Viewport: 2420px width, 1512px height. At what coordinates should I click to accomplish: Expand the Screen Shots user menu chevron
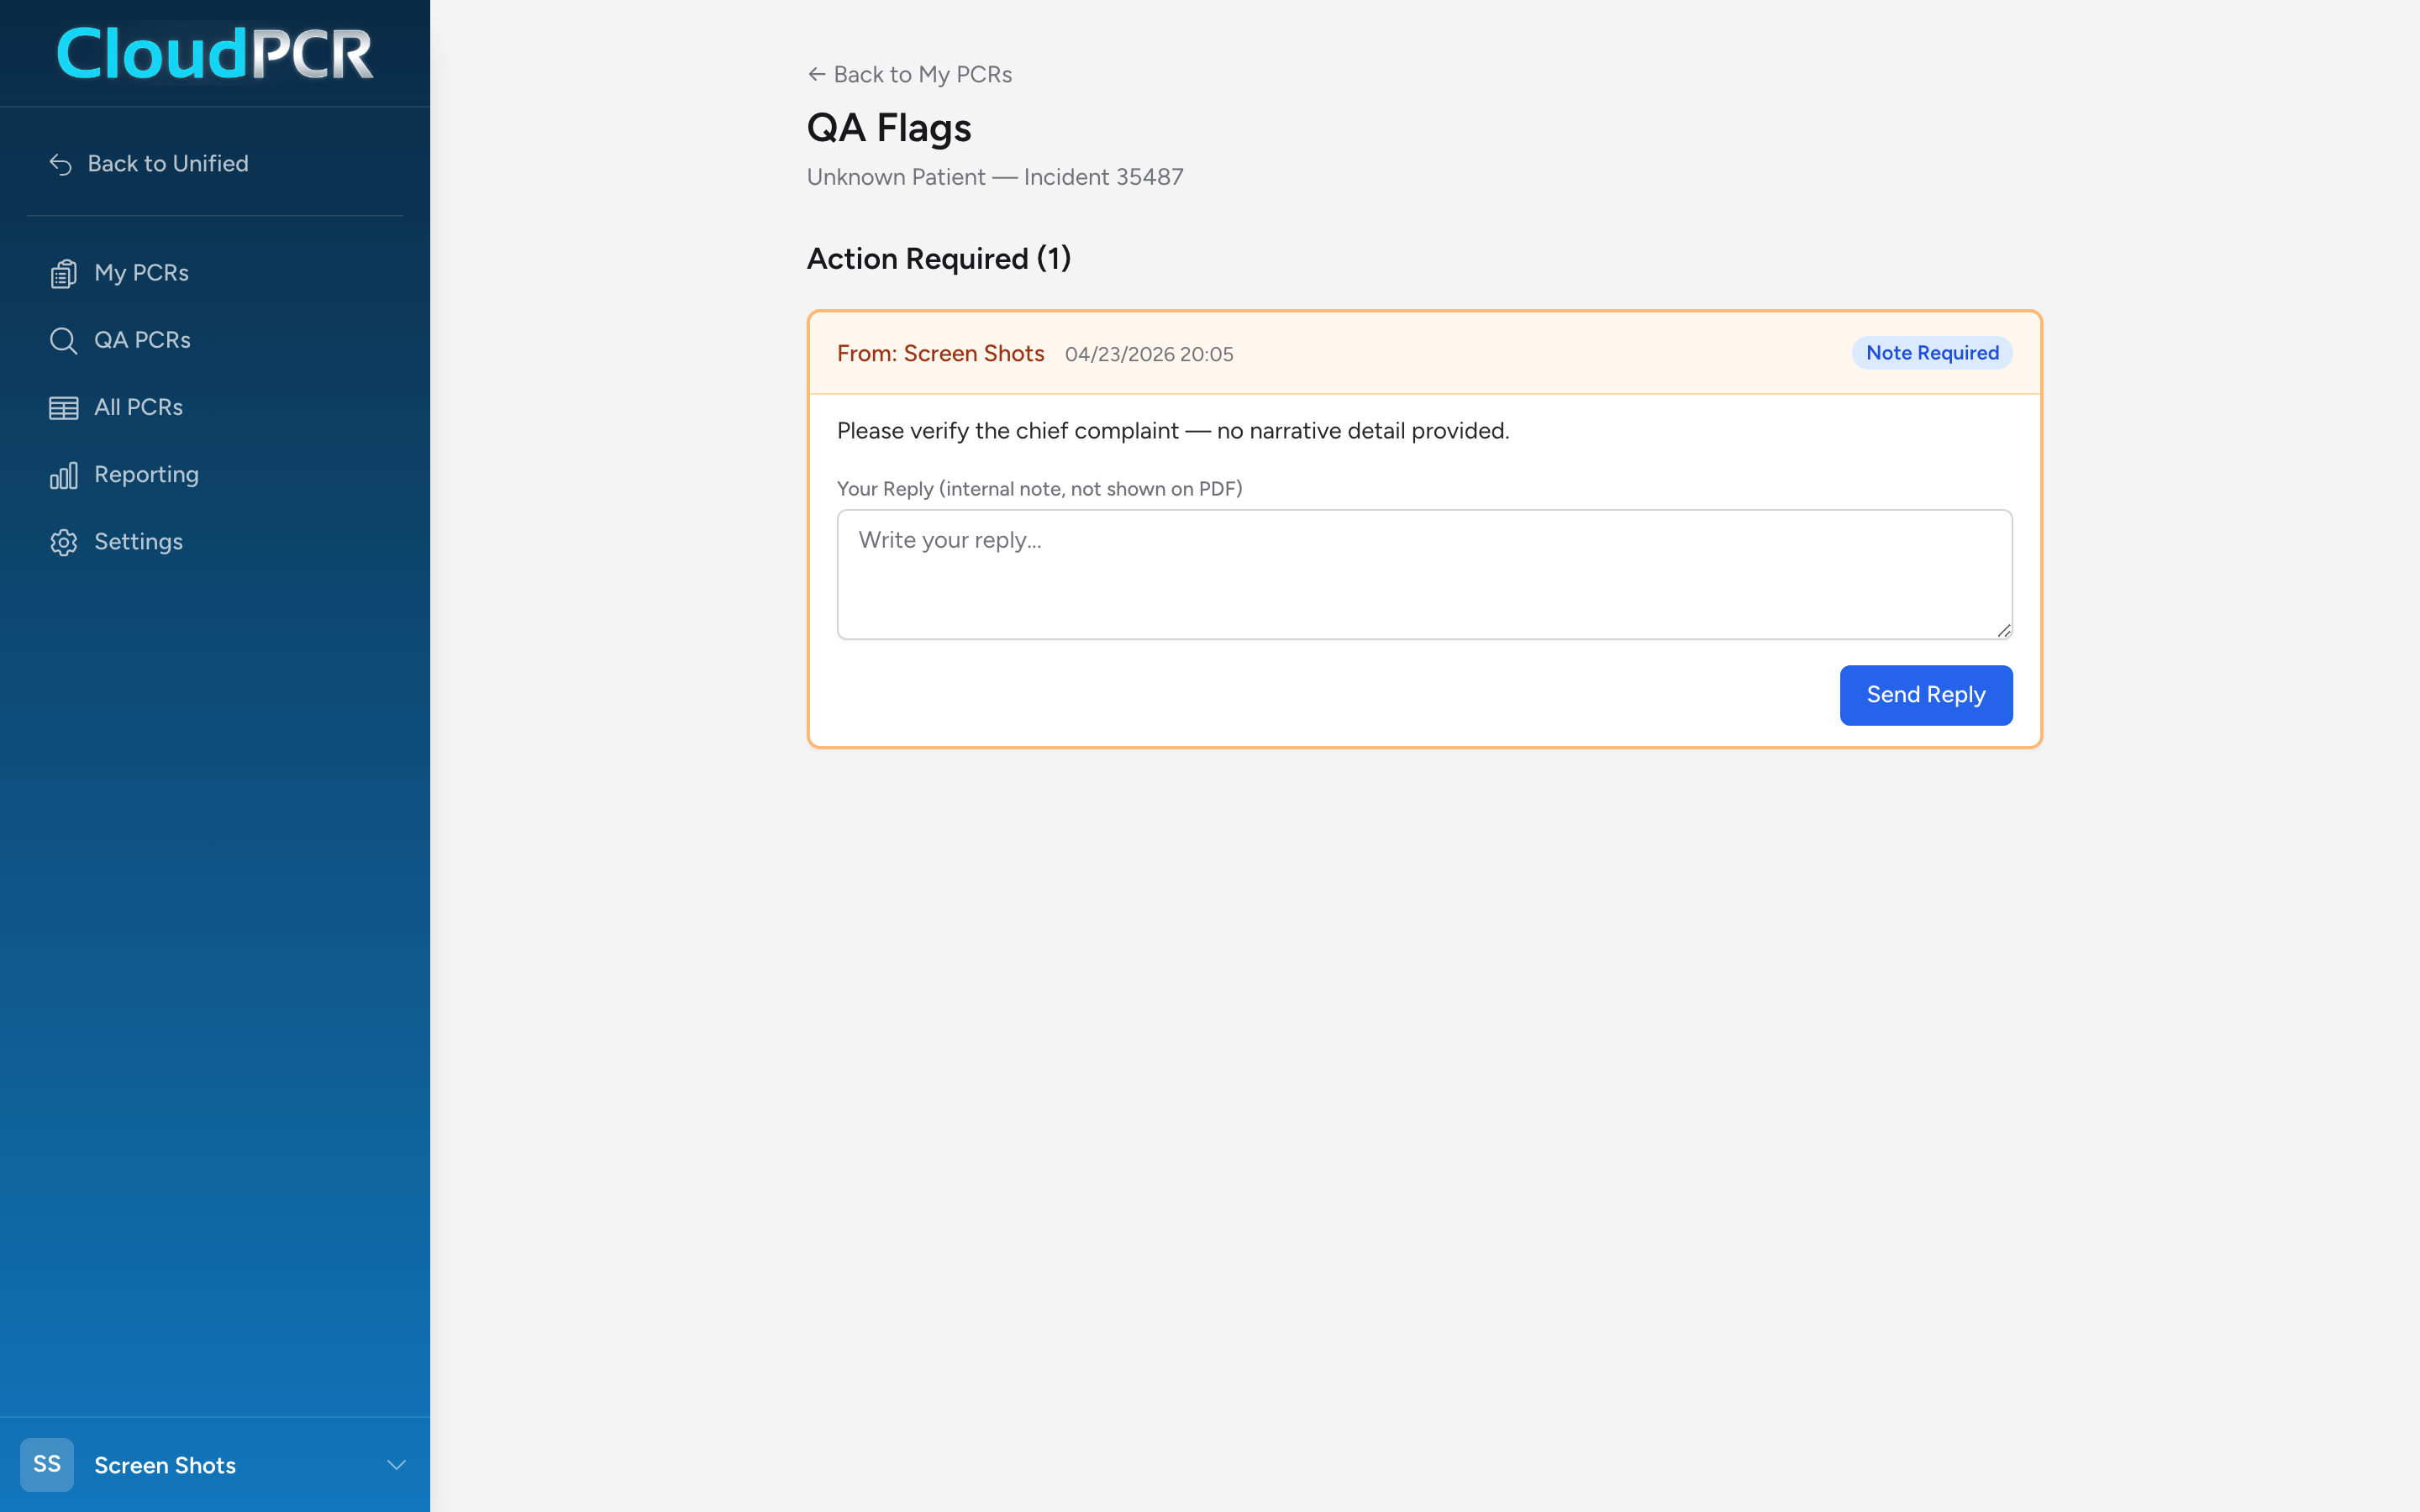tap(396, 1465)
